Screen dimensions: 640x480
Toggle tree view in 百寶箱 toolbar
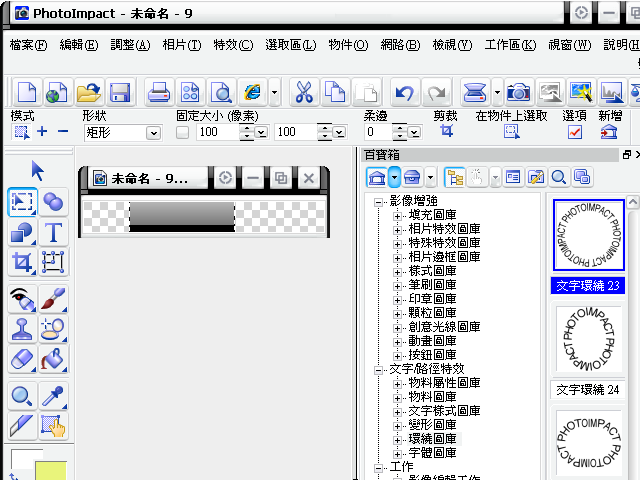[x=455, y=177]
